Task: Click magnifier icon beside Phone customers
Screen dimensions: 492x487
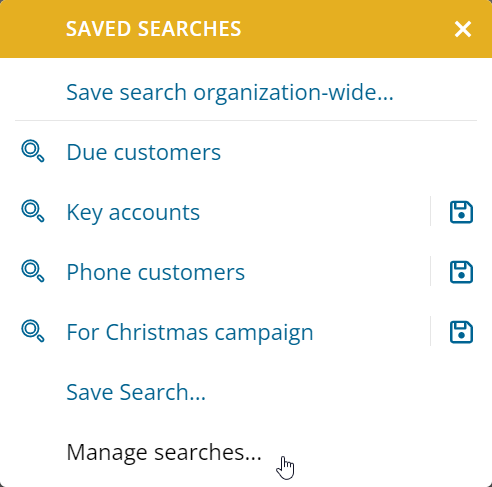Action: pyautogui.click(x=33, y=271)
